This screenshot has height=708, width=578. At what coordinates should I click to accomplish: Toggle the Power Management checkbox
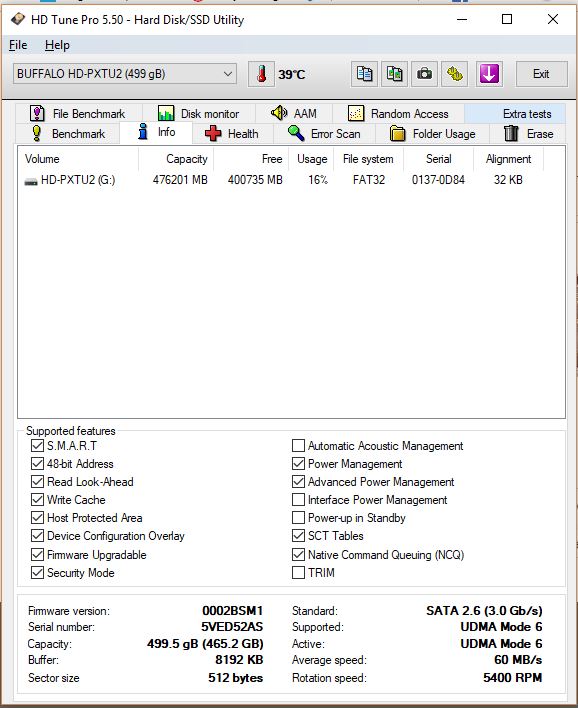click(x=298, y=464)
